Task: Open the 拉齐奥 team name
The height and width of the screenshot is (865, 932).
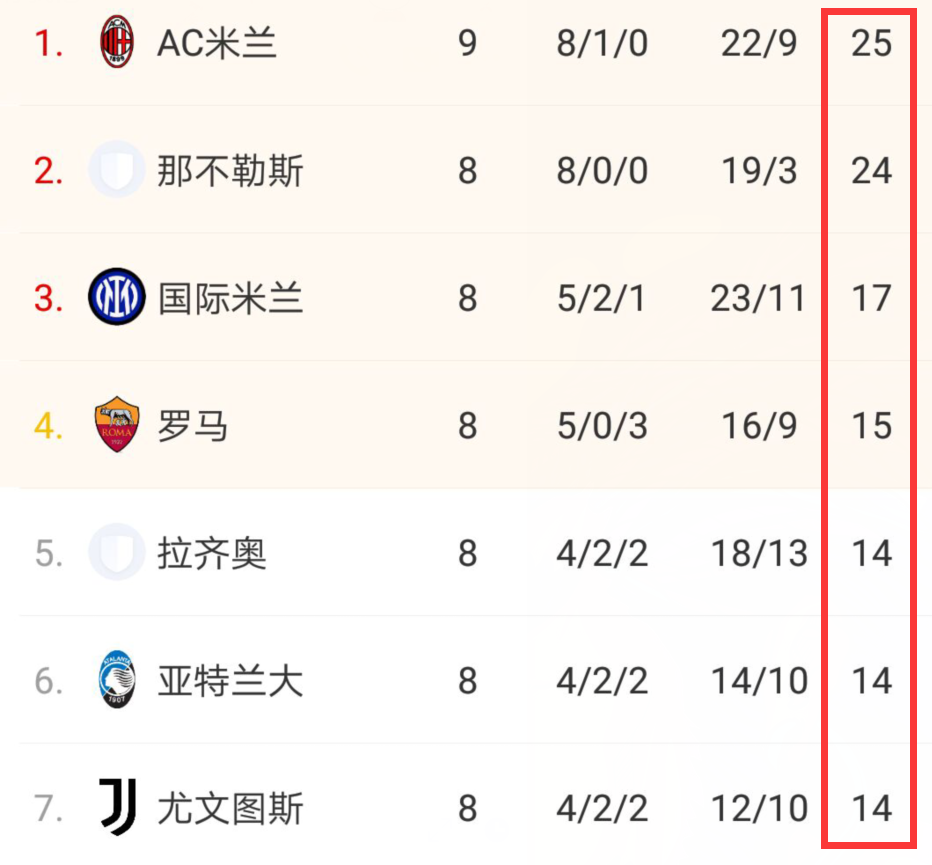Action: coord(212,553)
